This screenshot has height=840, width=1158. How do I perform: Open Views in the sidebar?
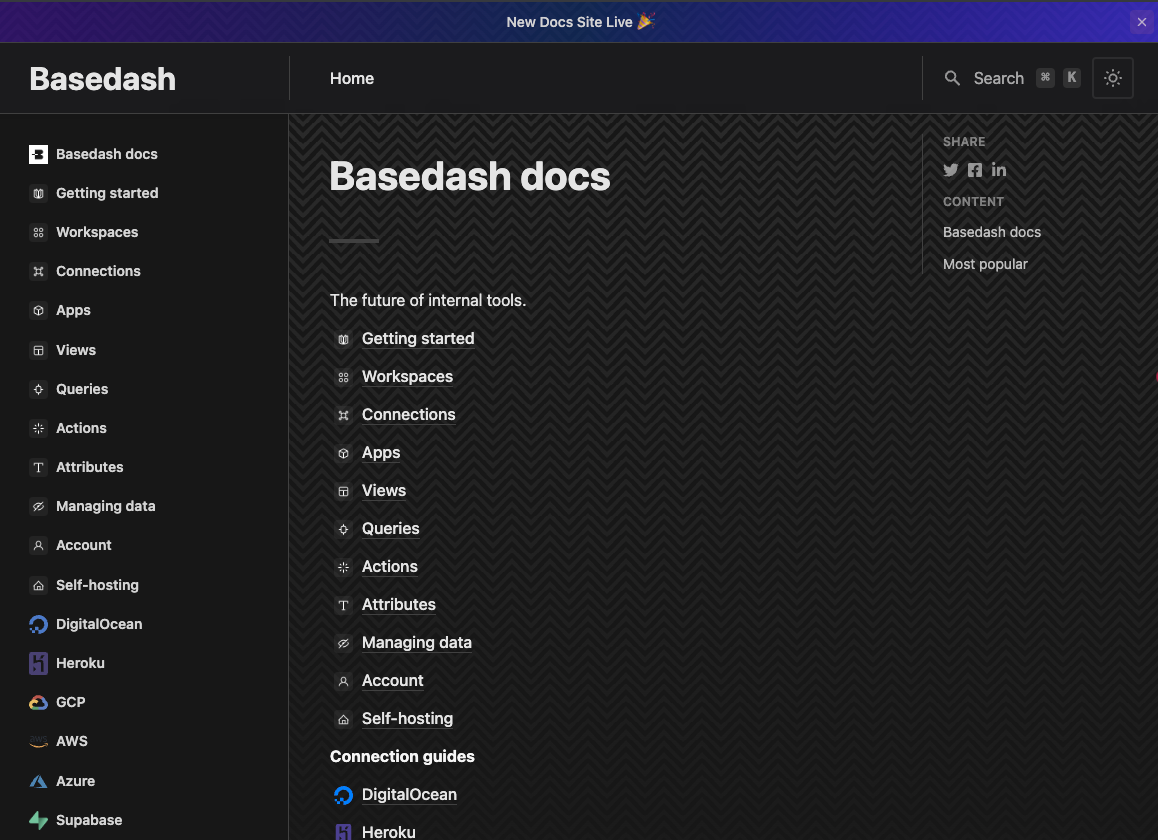[x=76, y=350]
